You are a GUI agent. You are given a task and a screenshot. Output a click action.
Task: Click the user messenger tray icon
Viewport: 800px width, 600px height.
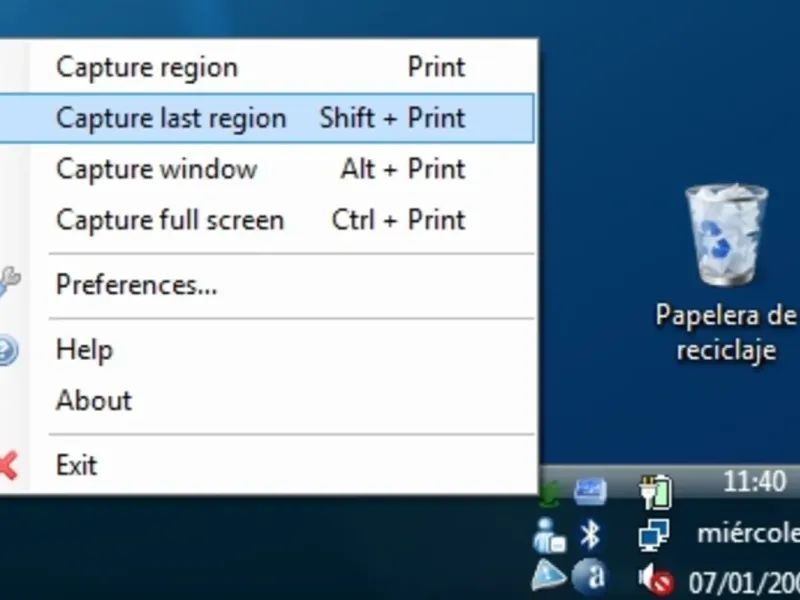(548, 536)
